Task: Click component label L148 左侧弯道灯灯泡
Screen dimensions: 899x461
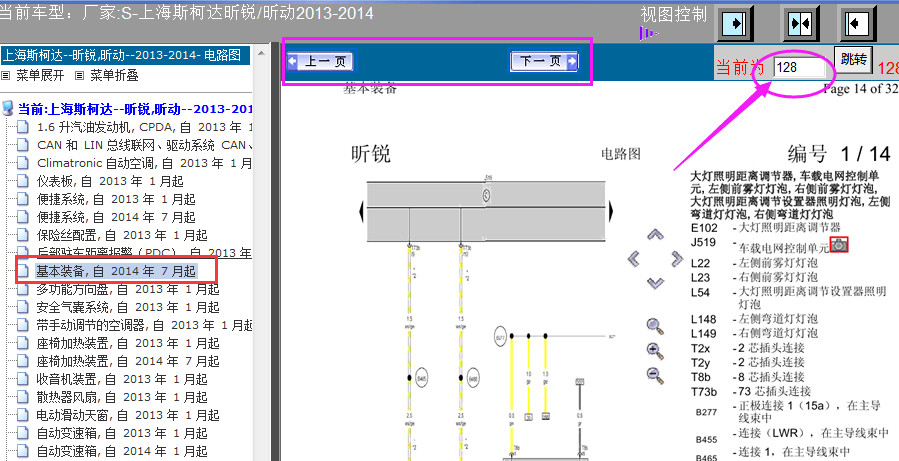Action: point(755,319)
